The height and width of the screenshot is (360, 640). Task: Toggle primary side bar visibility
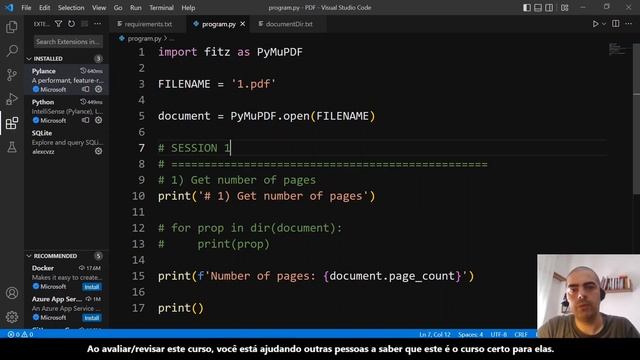point(527,8)
